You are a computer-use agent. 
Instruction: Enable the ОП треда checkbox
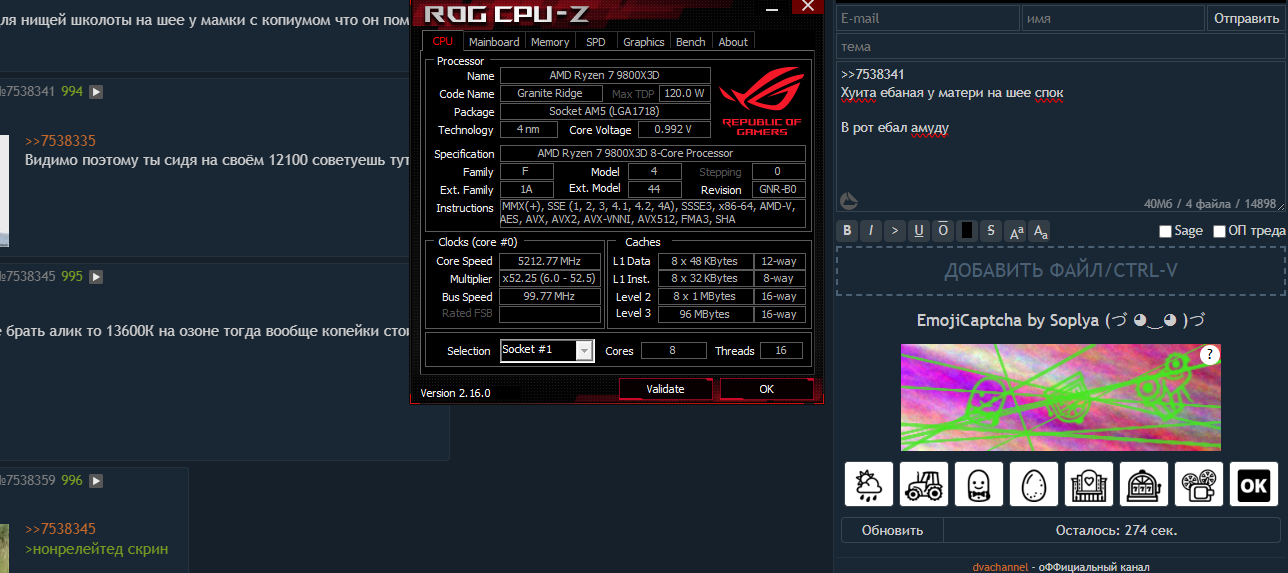coord(1219,232)
